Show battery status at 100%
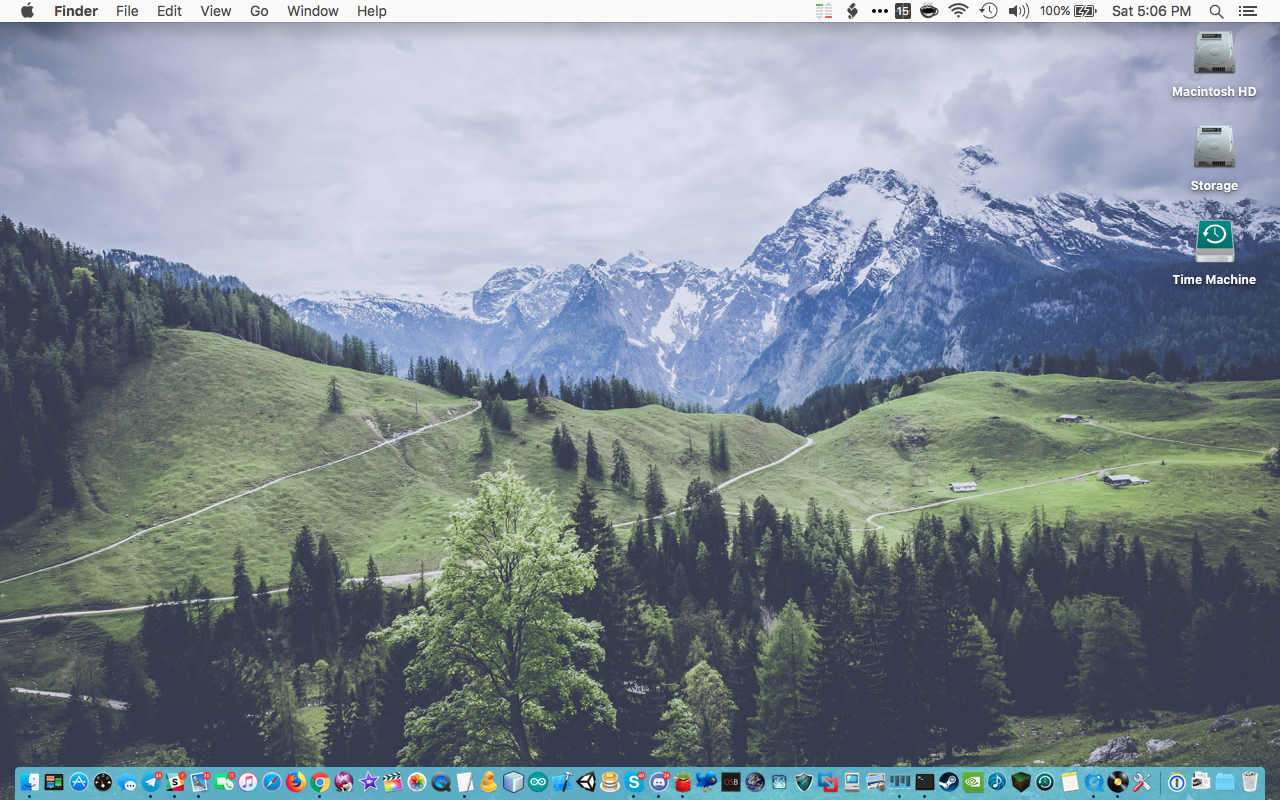 pyautogui.click(x=1069, y=11)
